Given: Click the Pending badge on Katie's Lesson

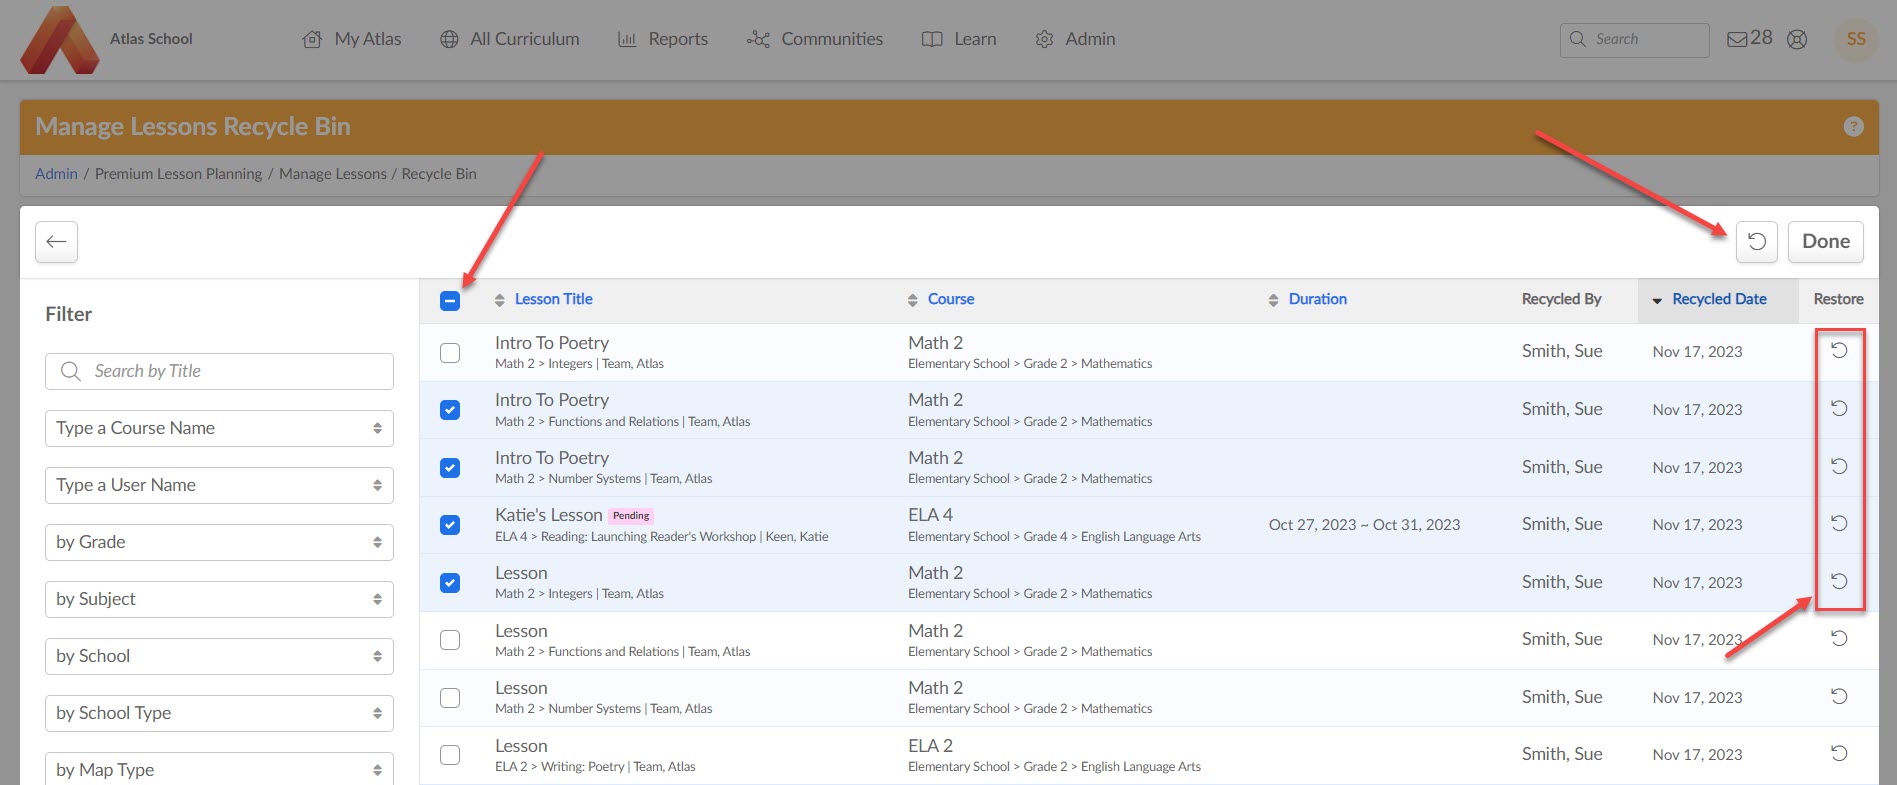Looking at the screenshot, I should coord(631,516).
